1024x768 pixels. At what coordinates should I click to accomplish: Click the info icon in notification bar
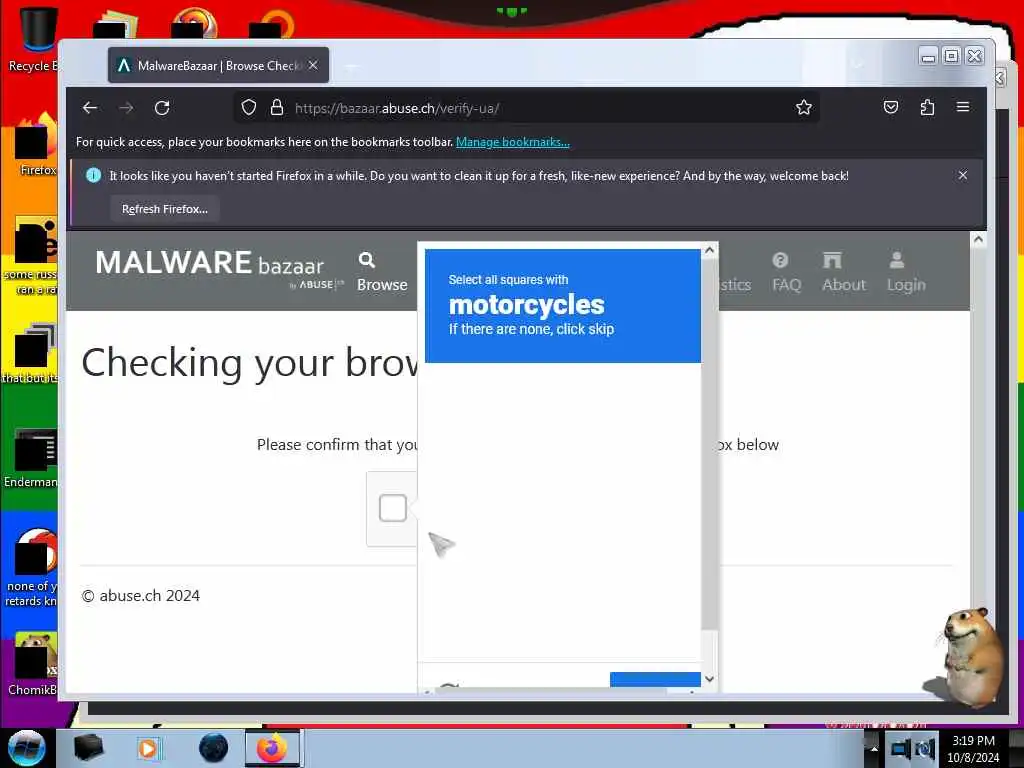click(x=93, y=176)
